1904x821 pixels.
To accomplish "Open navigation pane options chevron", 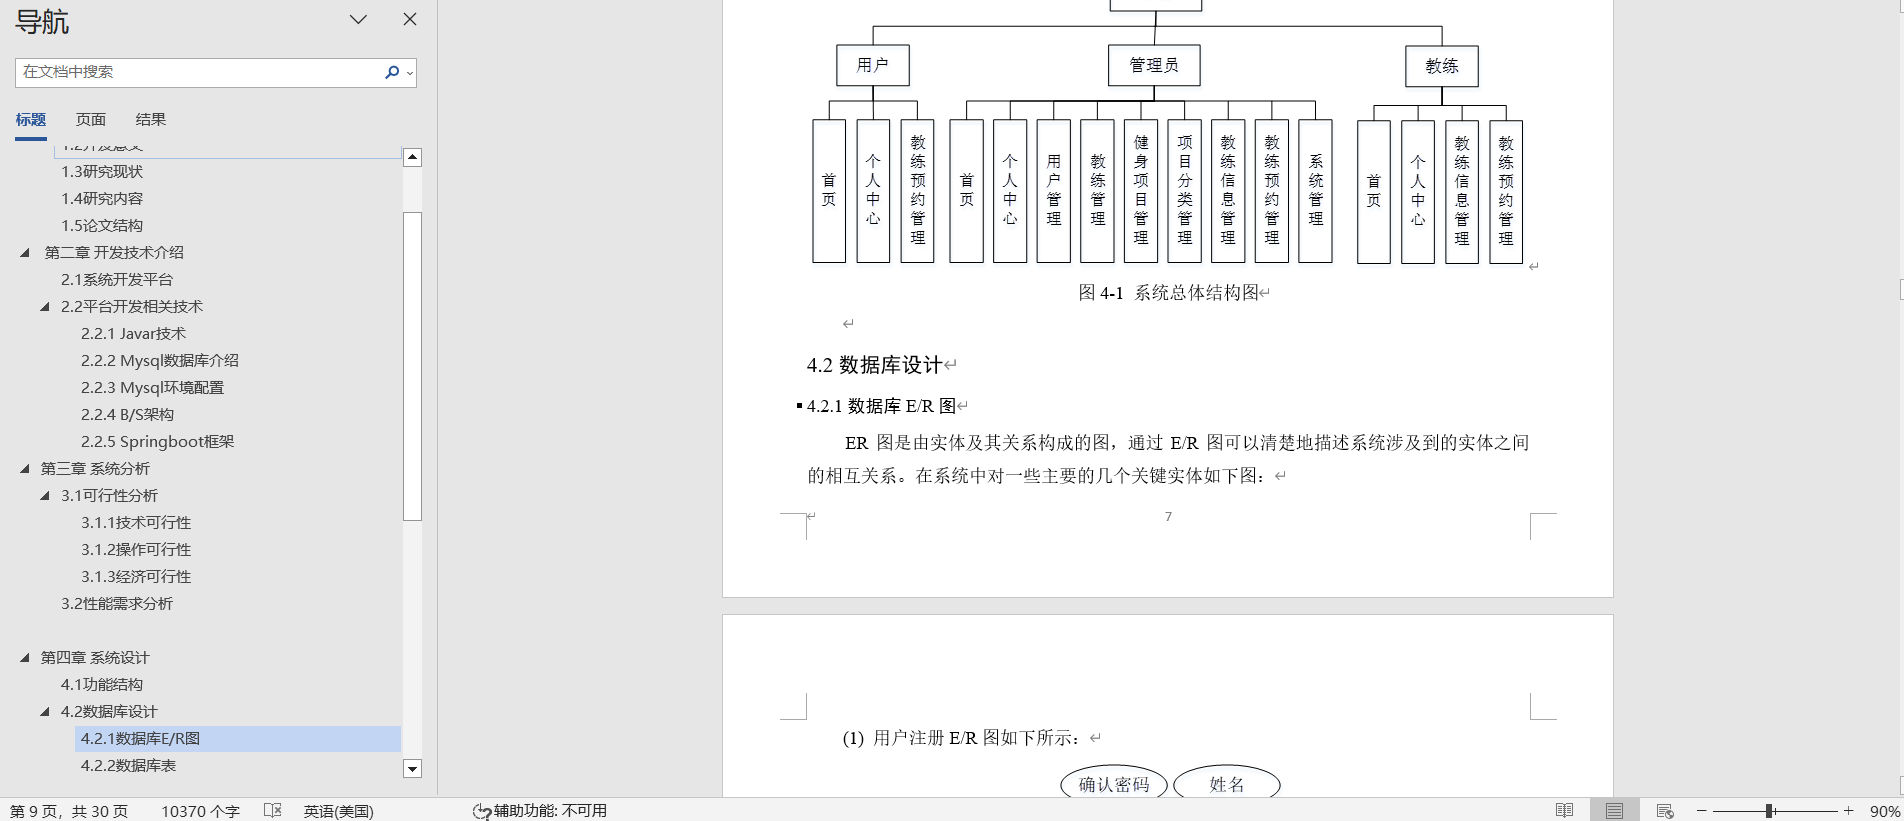I will pos(358,19).
